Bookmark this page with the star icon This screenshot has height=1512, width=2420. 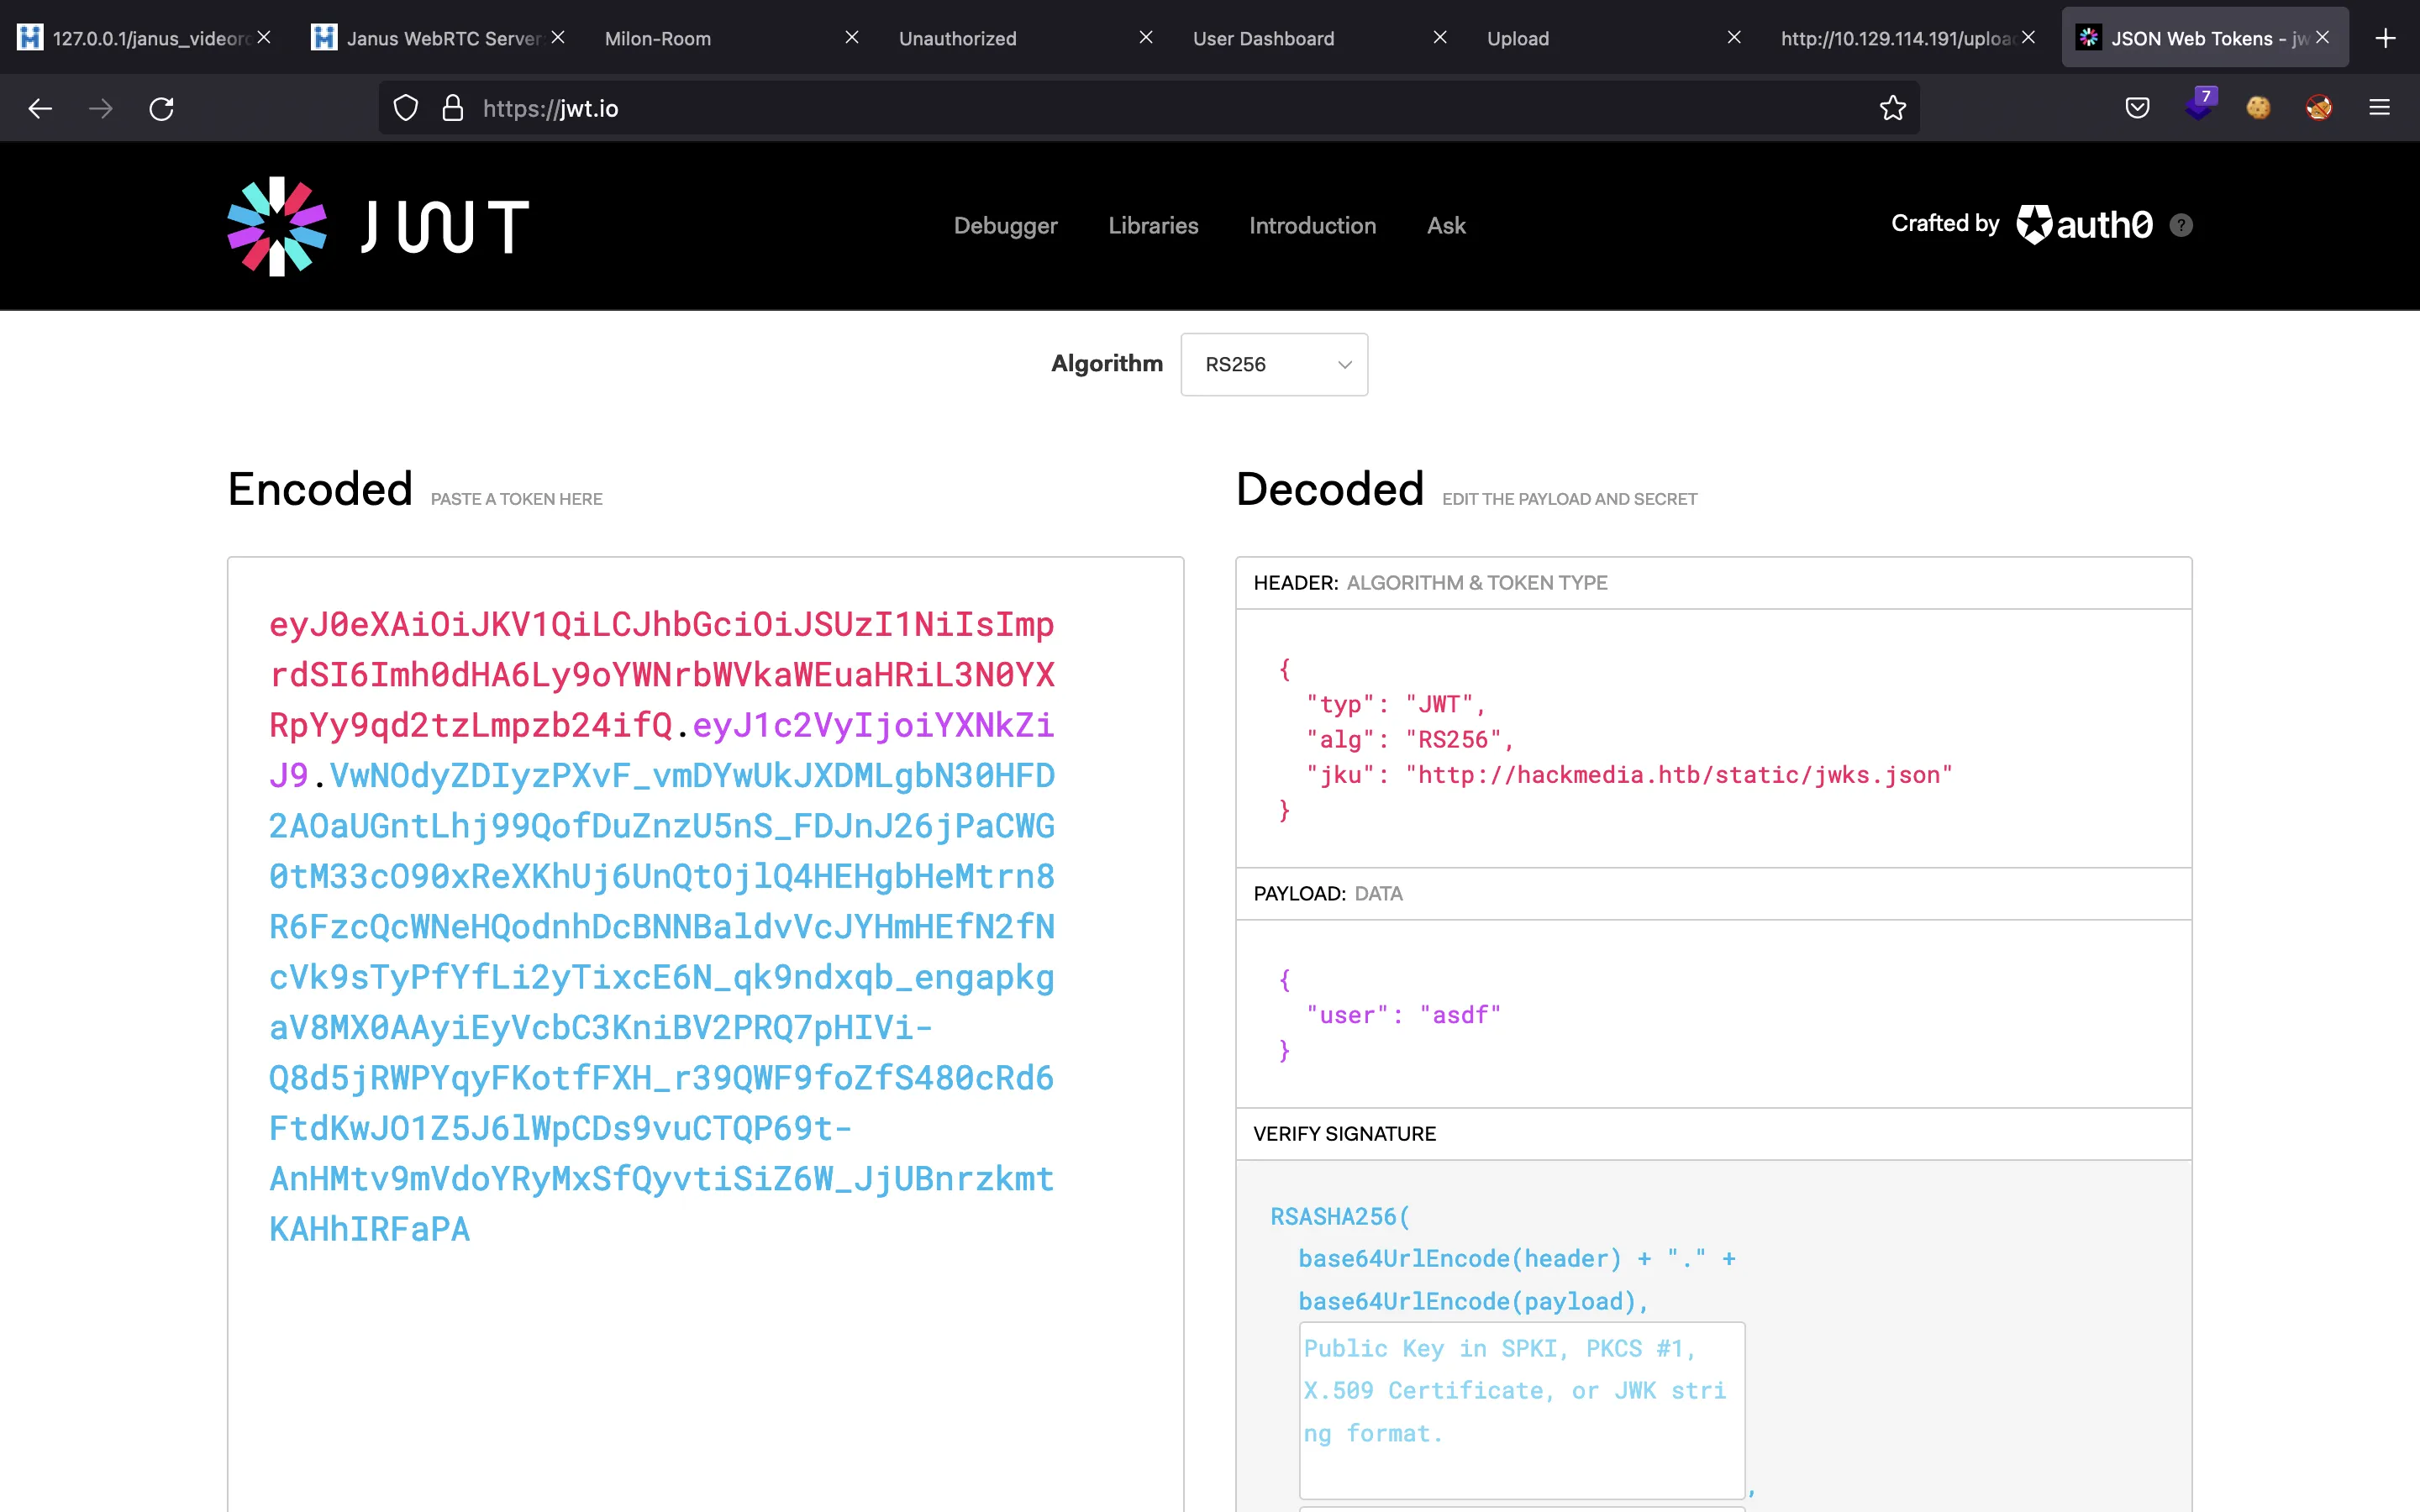[1892, 108]
